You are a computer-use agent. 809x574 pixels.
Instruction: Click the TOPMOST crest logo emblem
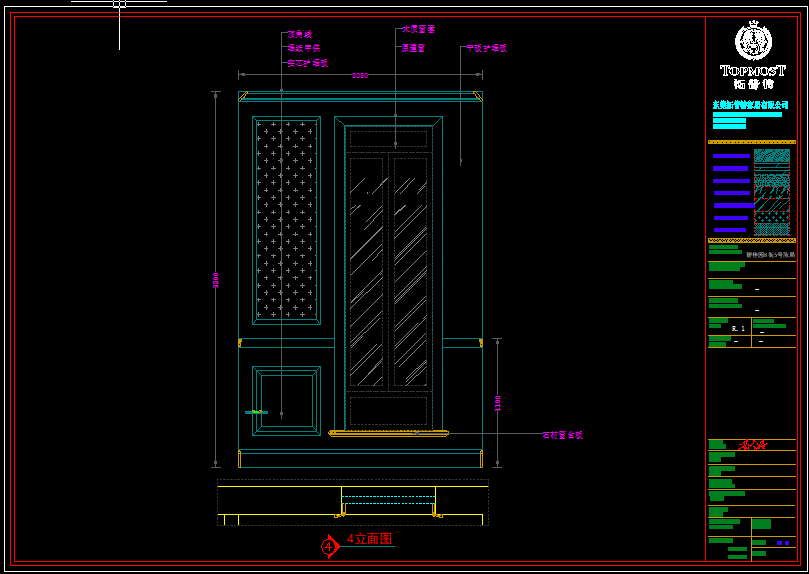tap(753, 41)
